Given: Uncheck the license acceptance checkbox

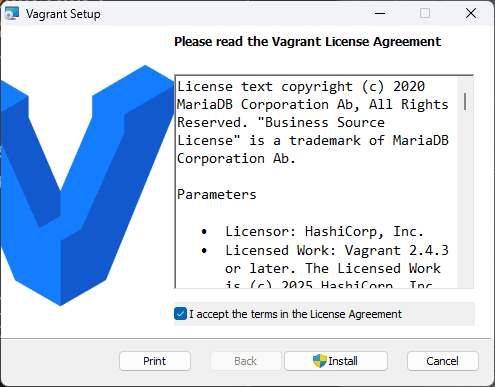Looking at the screenshot, I should [180, 314].
